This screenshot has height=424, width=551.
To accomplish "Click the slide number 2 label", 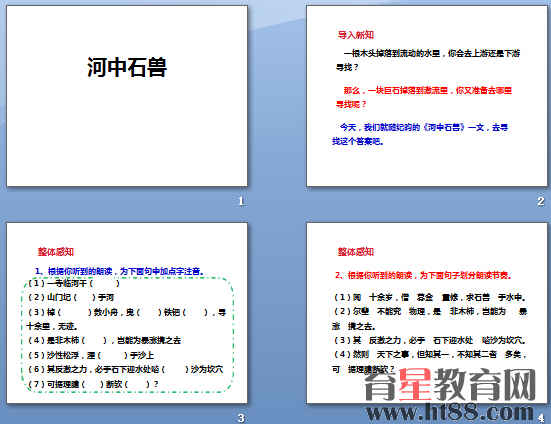I will click(540, 201).
